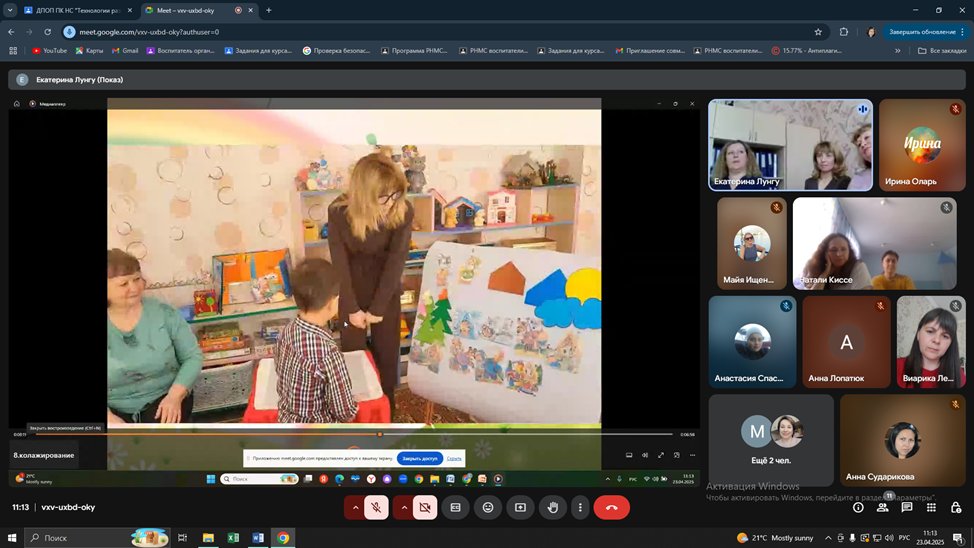
Task: Open the in-call chat panel
Action: (907, 508)
